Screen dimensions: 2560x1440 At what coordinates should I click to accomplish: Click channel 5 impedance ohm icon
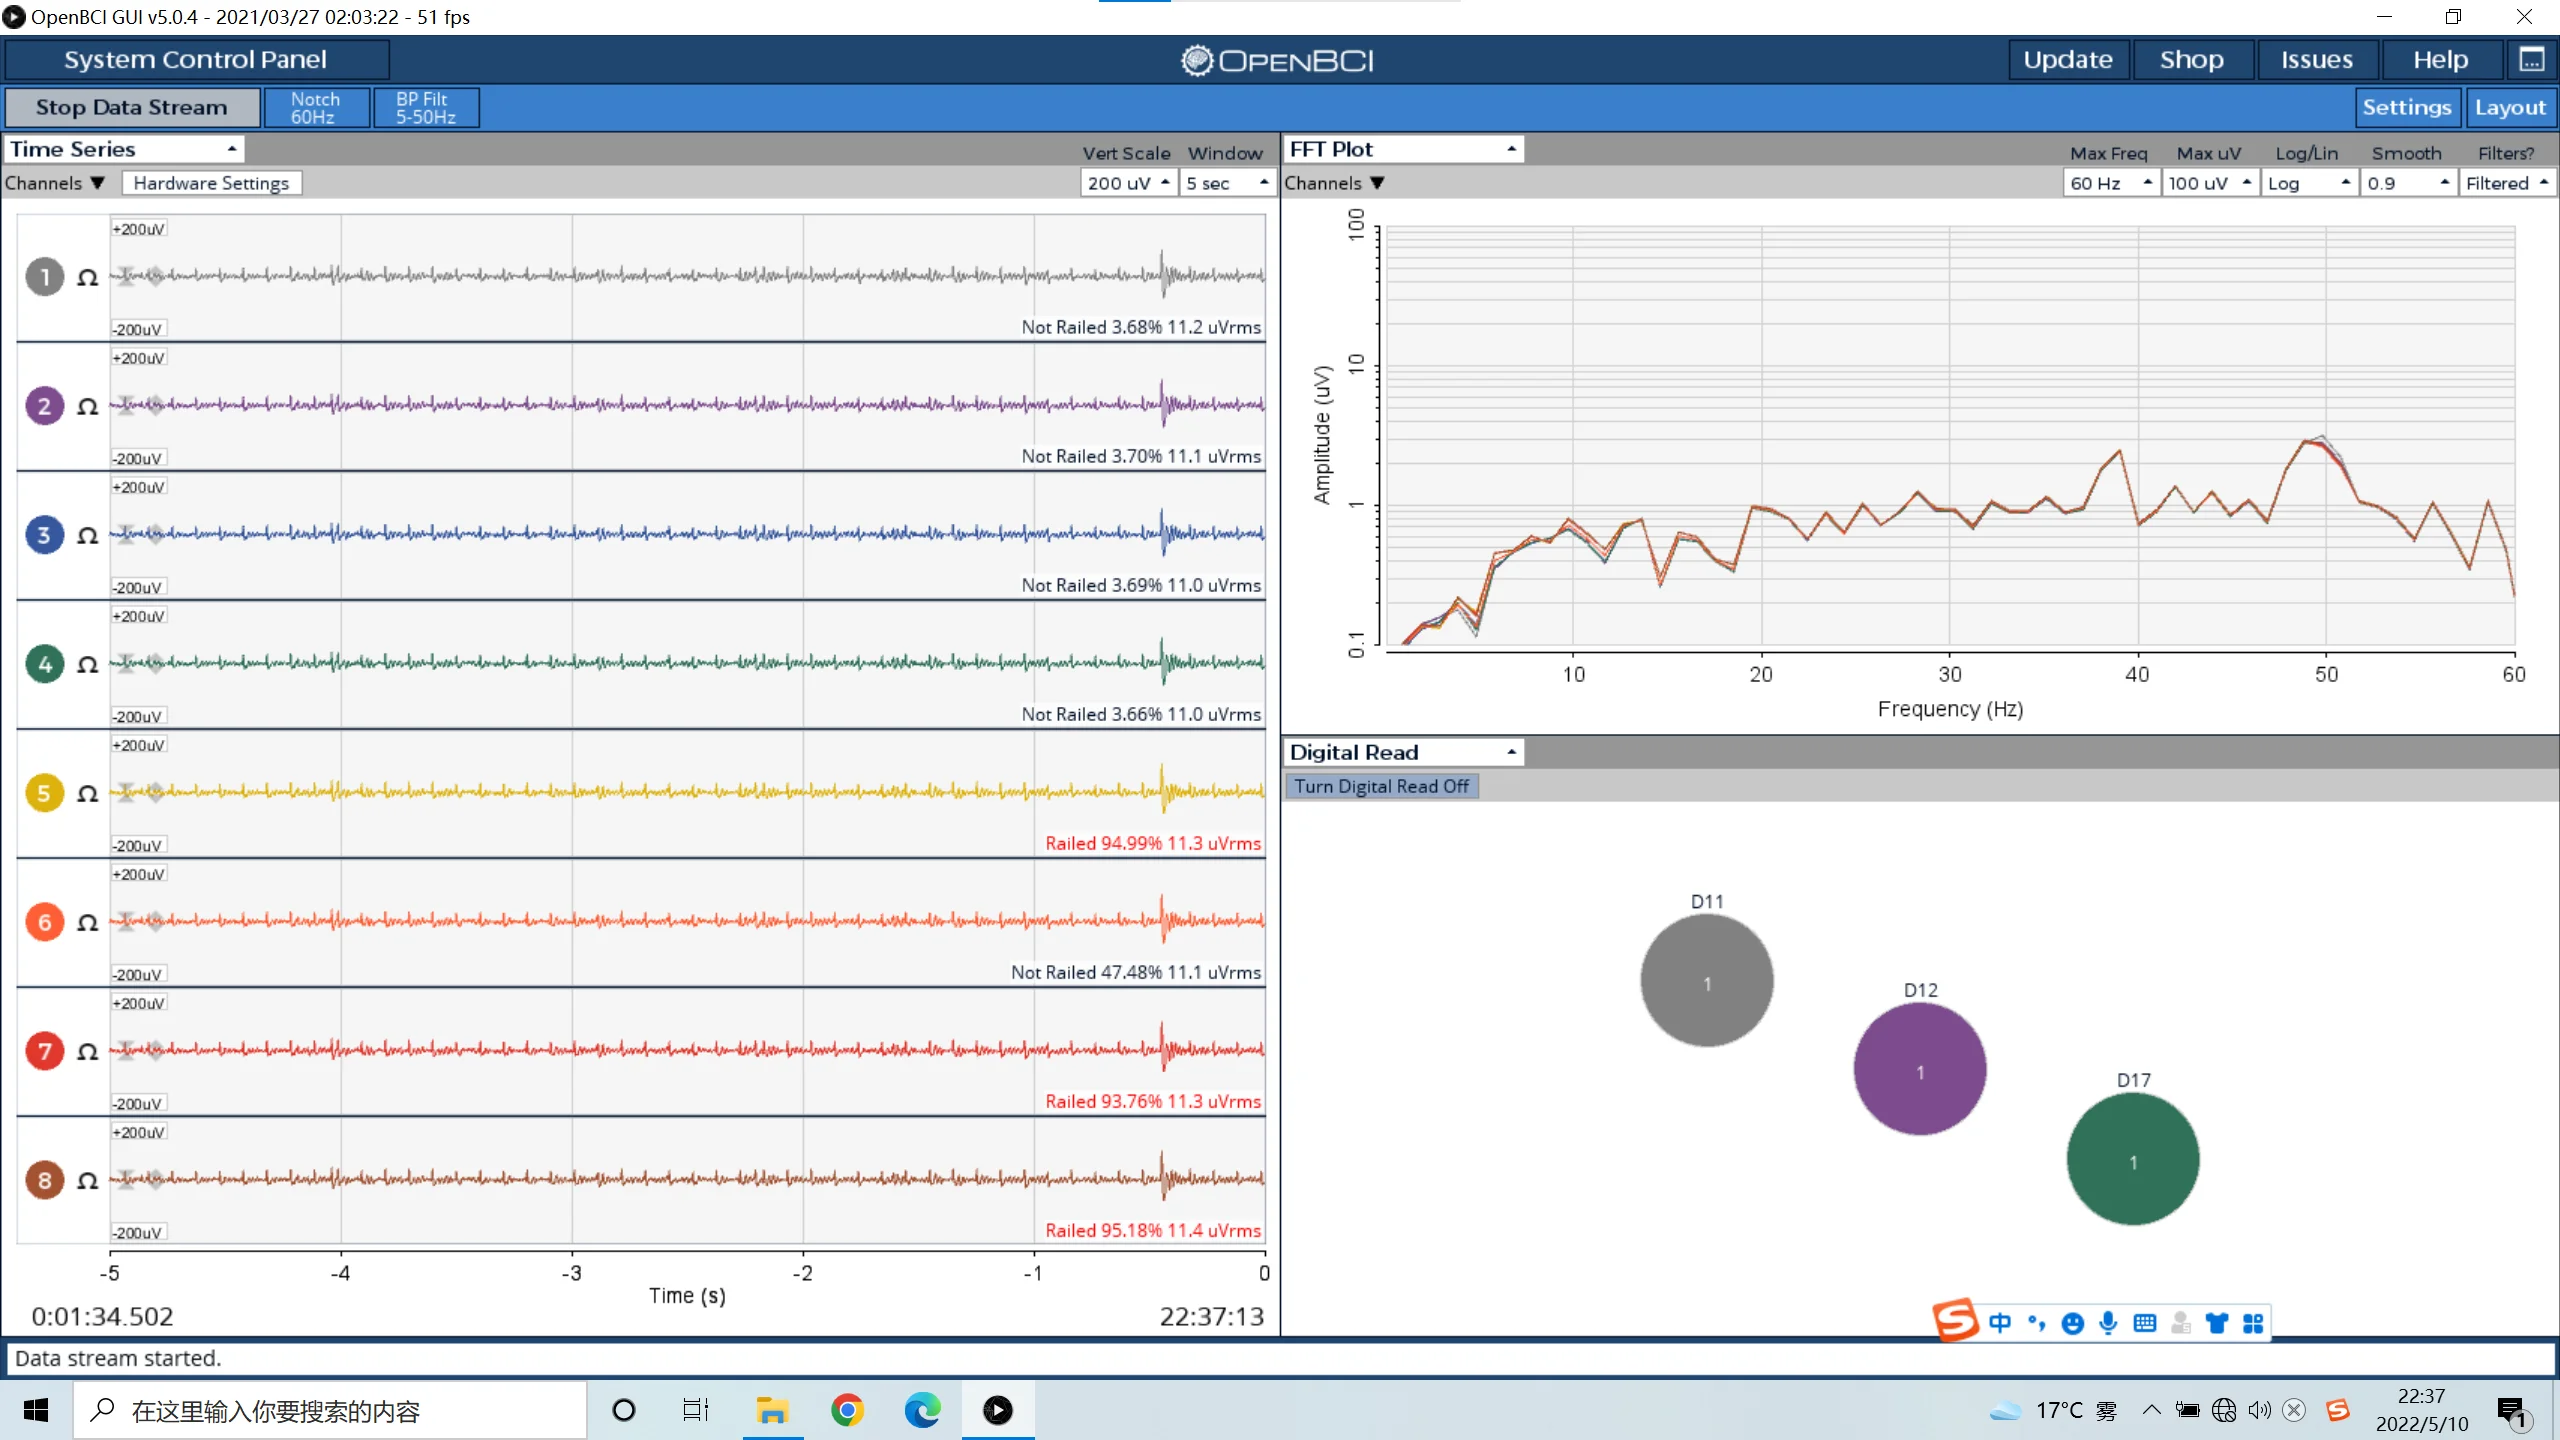[88, 794]
